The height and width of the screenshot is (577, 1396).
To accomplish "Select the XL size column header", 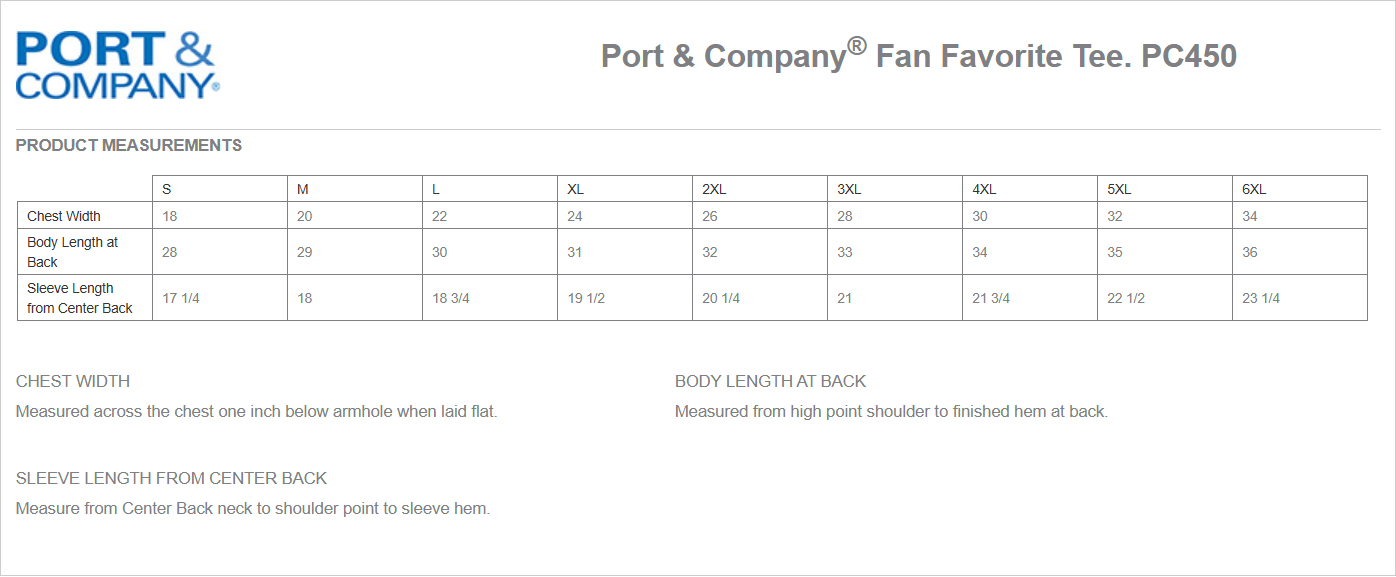I will click(575, 189).
